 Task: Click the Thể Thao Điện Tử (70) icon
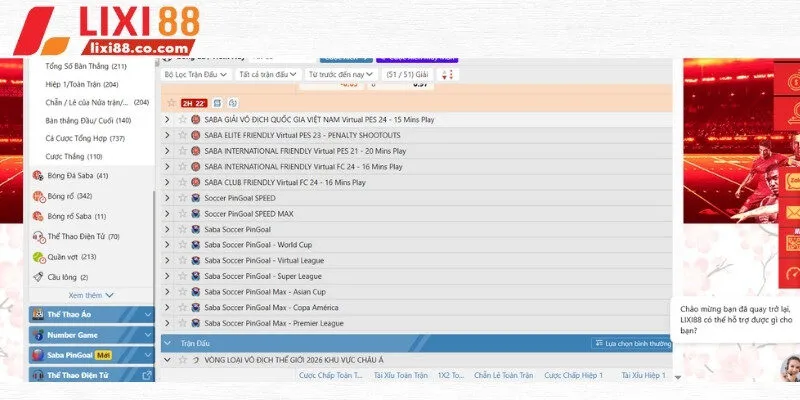38,236
